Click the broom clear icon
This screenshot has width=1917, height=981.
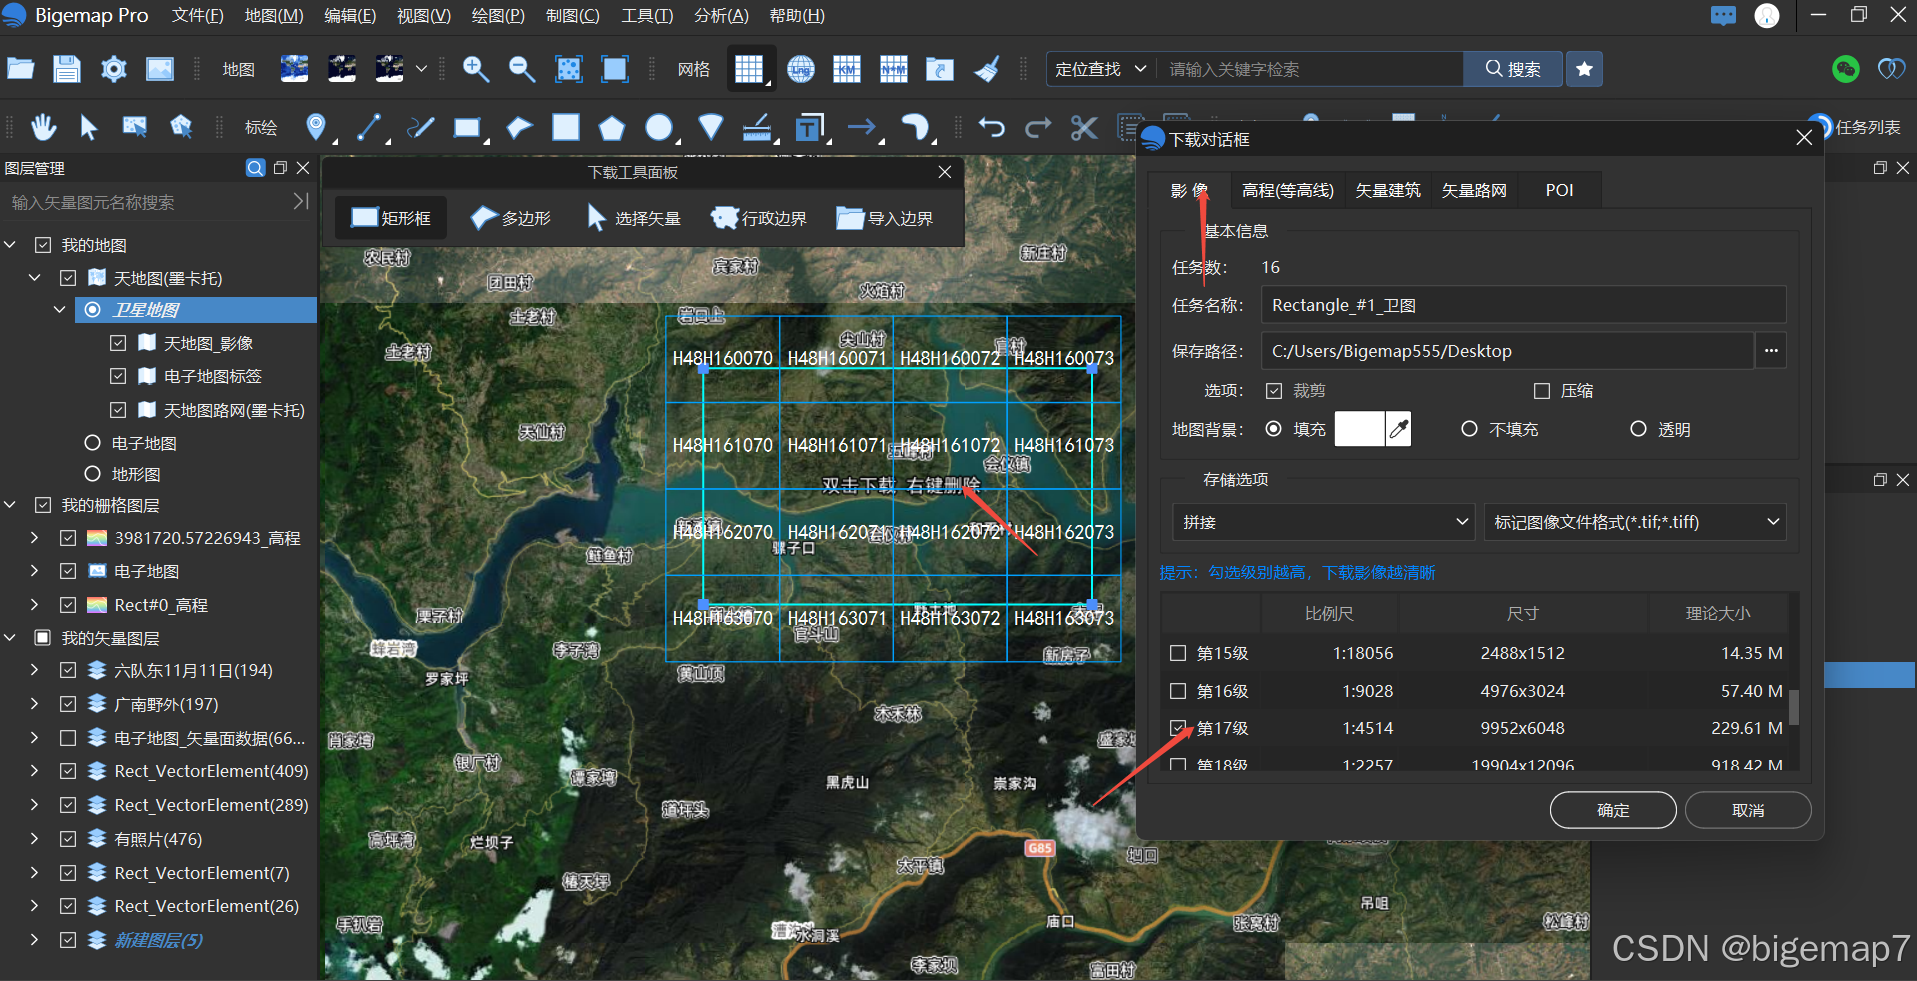pos(987,69)
